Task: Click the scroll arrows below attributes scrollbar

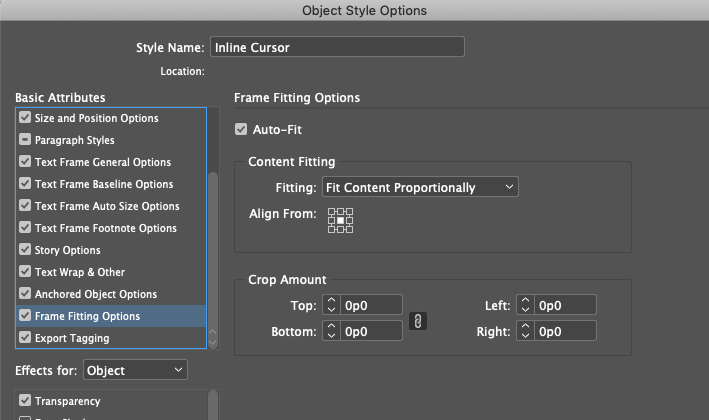Action: coord(213,338)
